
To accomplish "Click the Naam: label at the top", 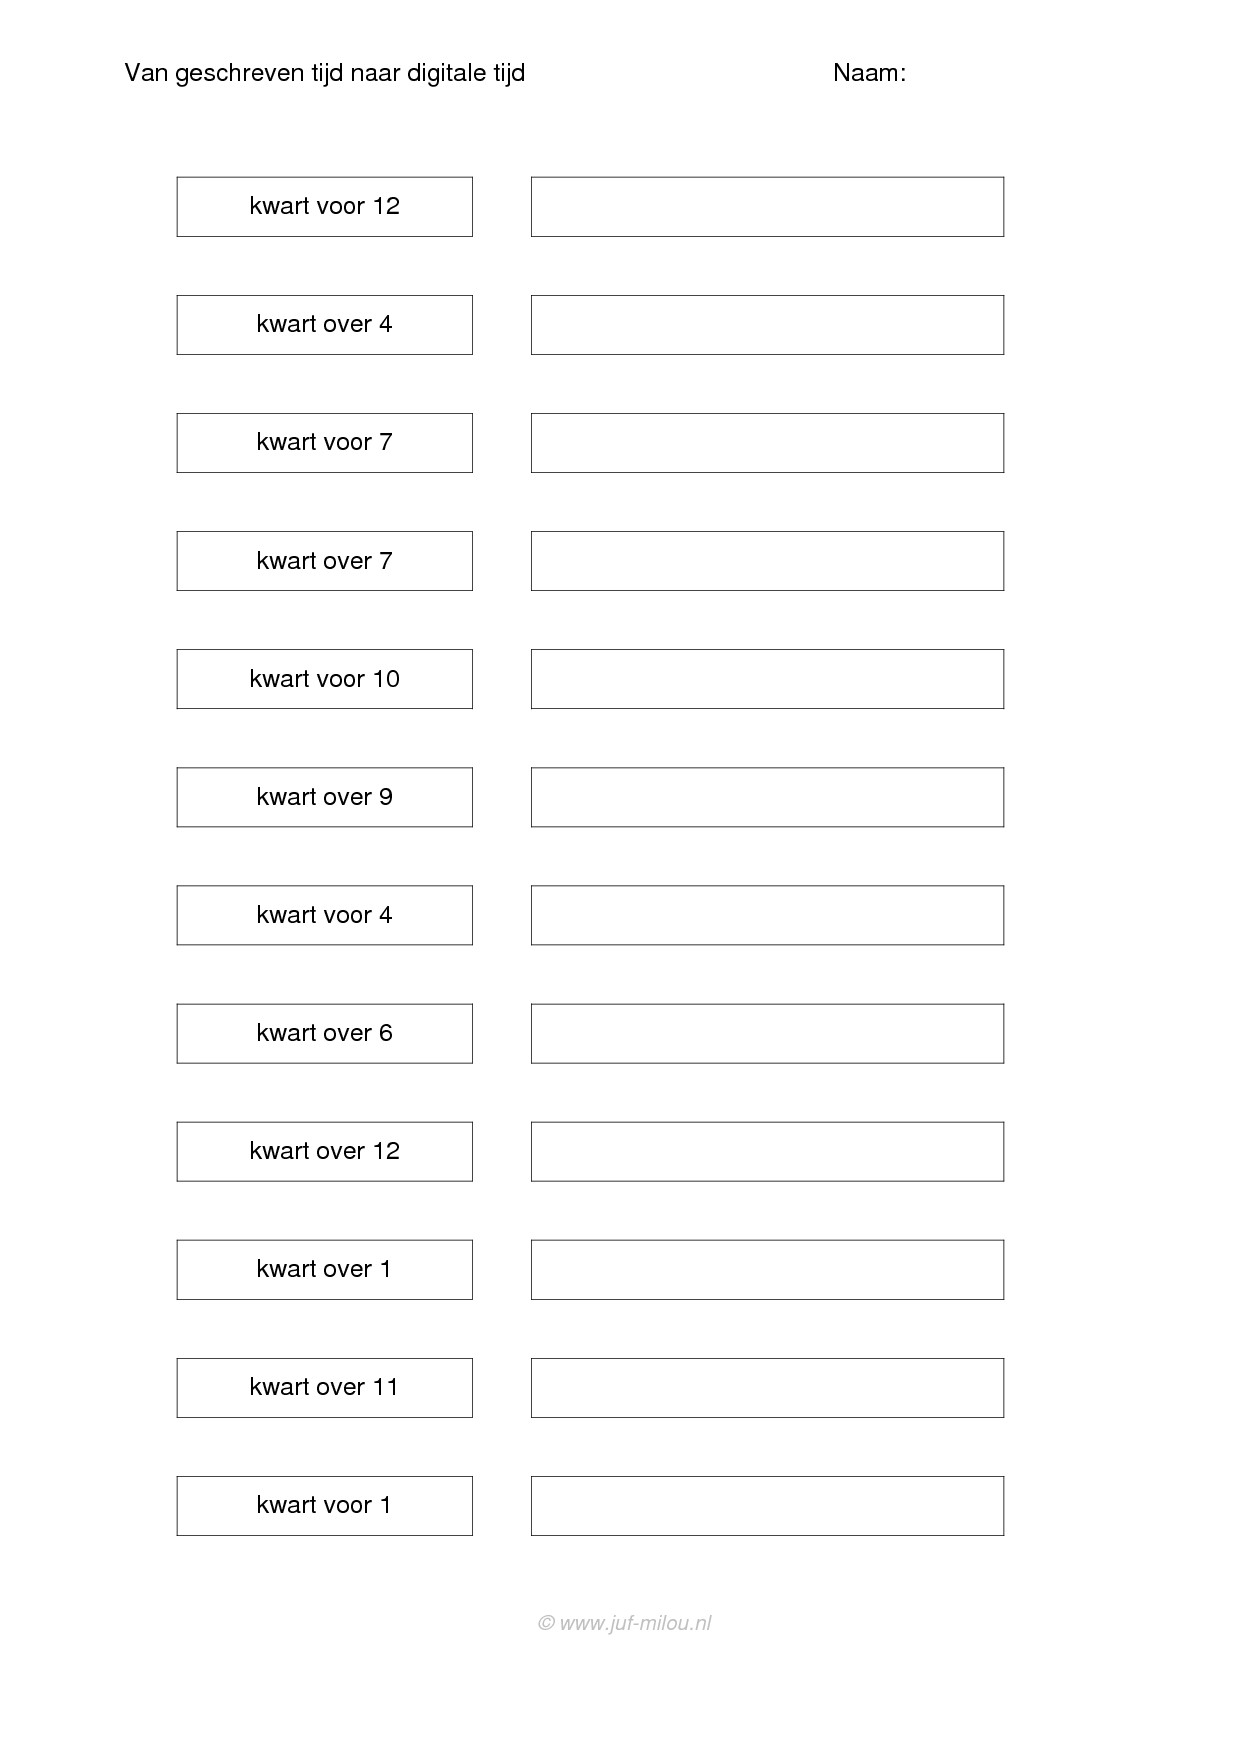I will click(x=869, y=73).
